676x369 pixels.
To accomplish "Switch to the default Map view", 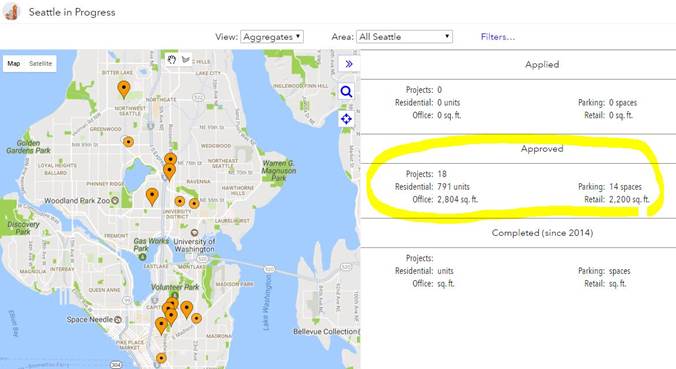I will tap(14, 63).
